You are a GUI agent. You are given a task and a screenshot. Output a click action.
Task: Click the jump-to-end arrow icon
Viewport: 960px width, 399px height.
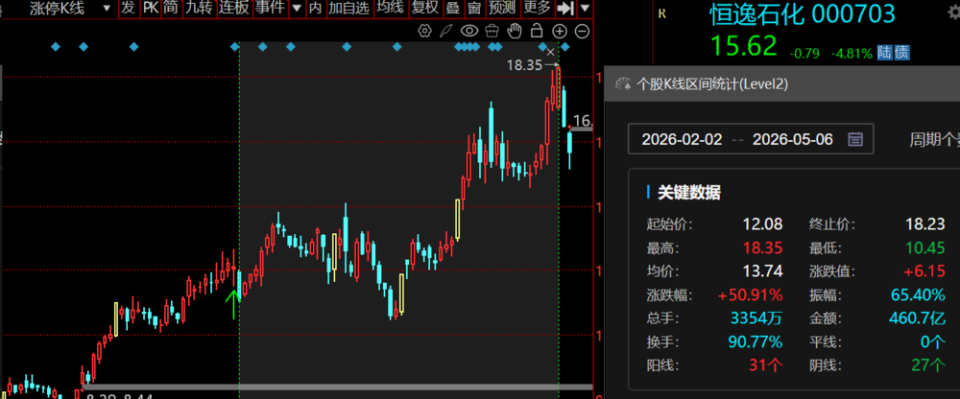pyautogui.click(x=565, y=9)
